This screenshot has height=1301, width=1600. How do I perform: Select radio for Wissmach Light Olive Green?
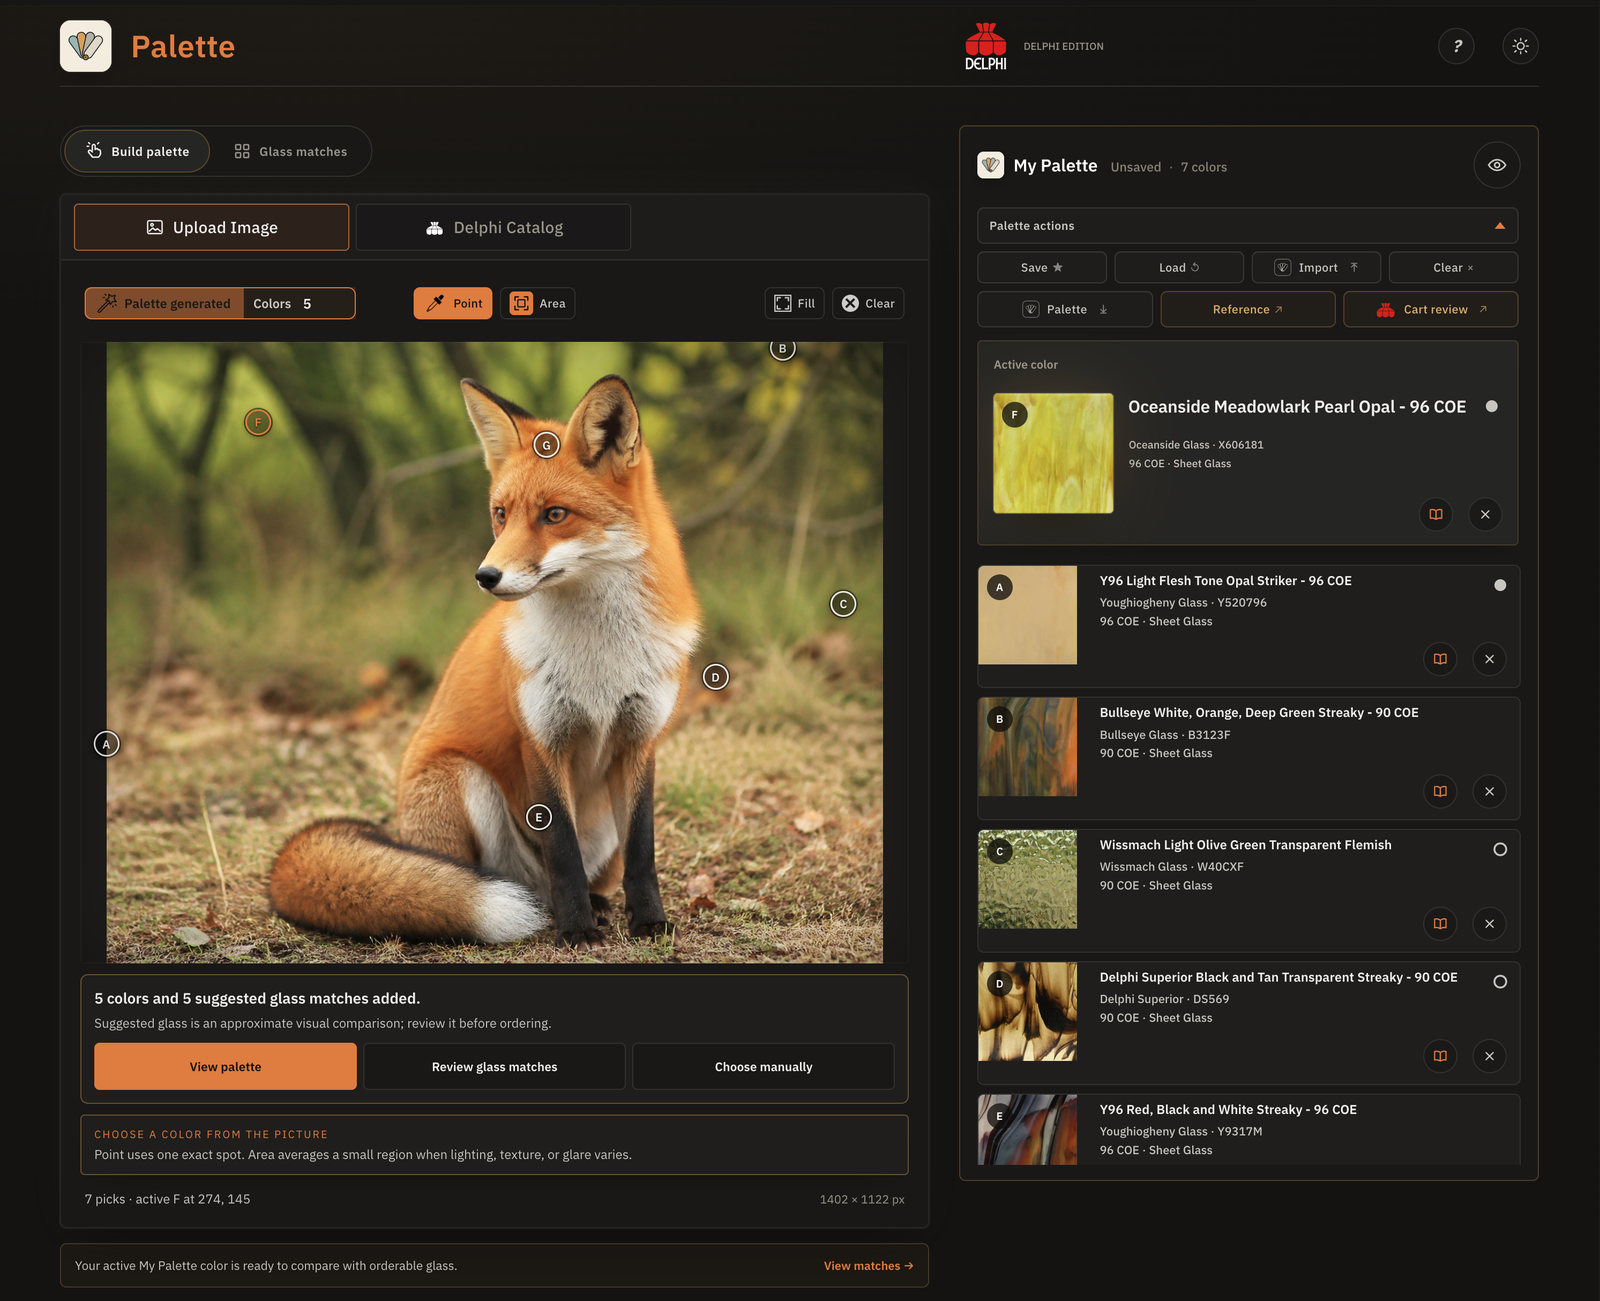point(1500,849)
